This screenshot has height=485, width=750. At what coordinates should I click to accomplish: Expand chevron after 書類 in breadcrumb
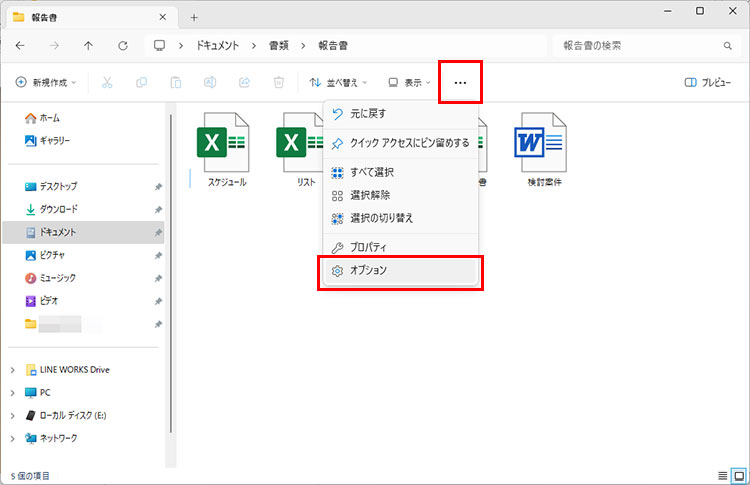tap(303, 46)
